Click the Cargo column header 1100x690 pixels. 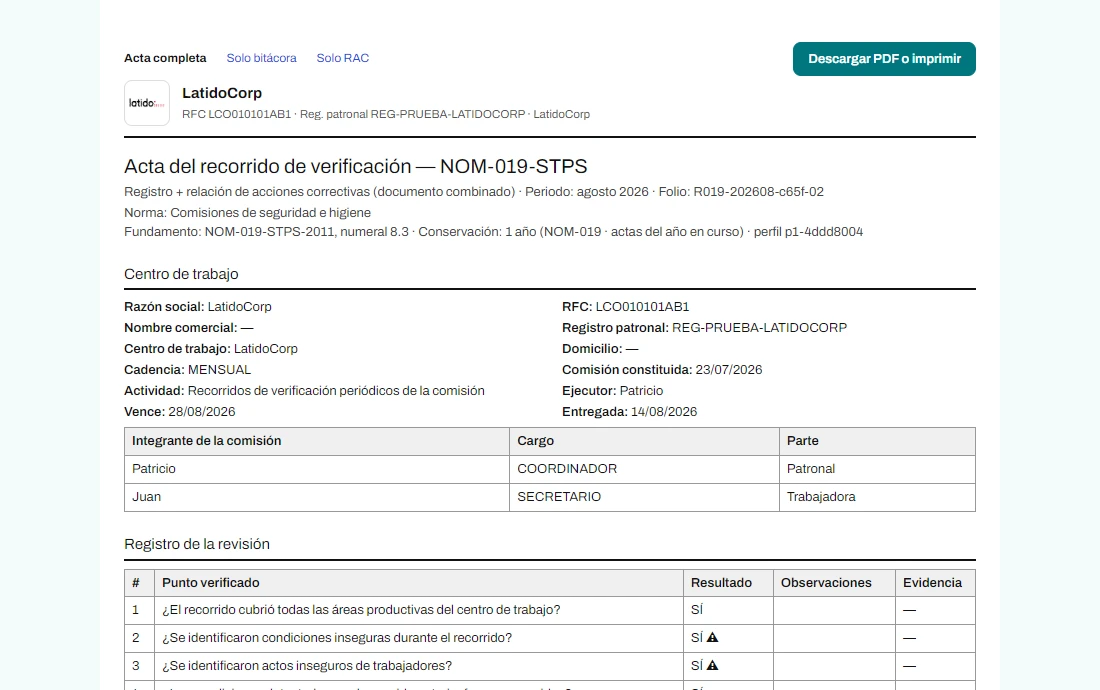point(644,441)
